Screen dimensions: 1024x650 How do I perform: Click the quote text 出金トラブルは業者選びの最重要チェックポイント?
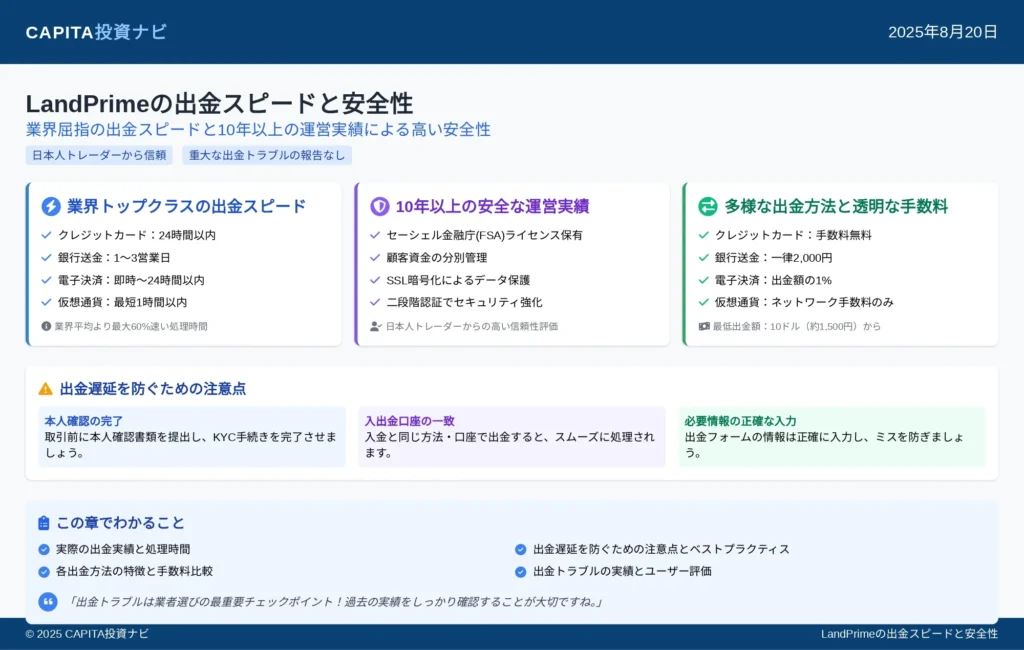(336, 602)
